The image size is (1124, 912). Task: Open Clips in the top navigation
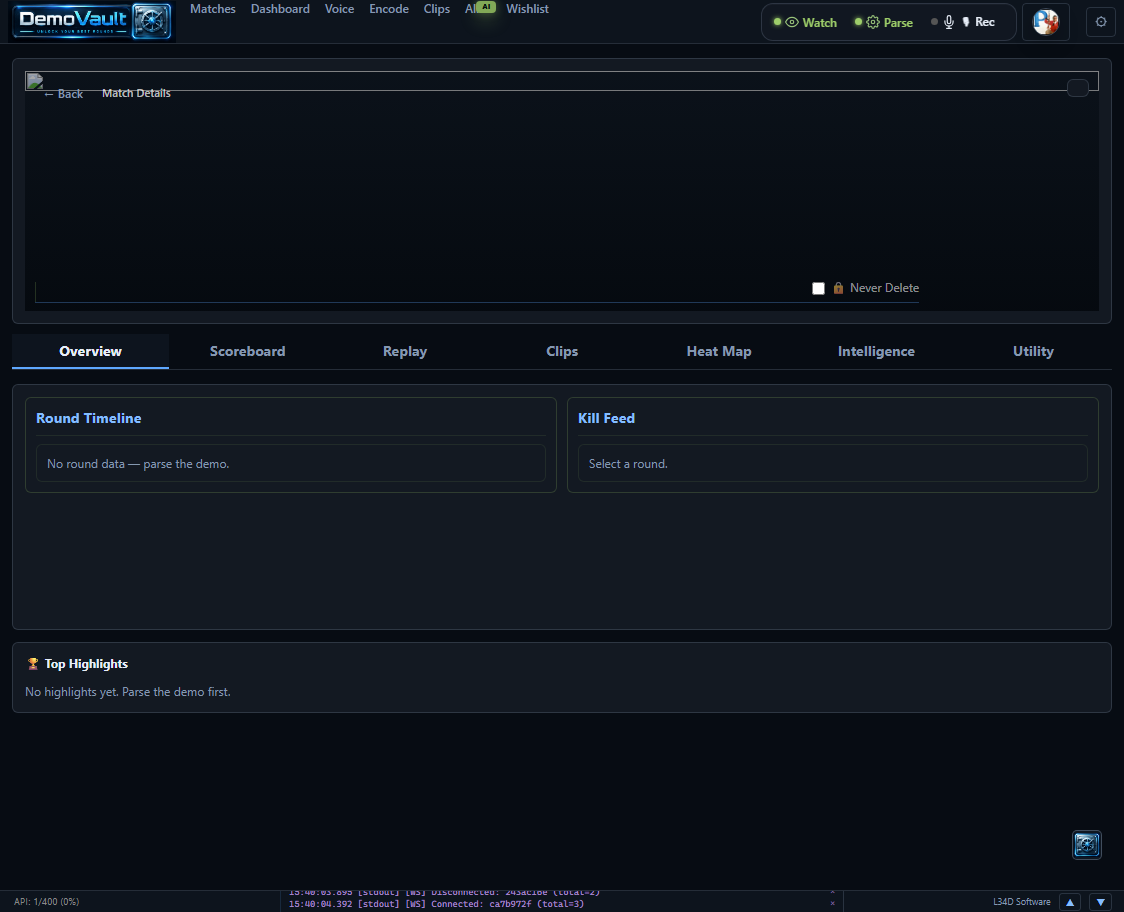[x=437, y=9]
